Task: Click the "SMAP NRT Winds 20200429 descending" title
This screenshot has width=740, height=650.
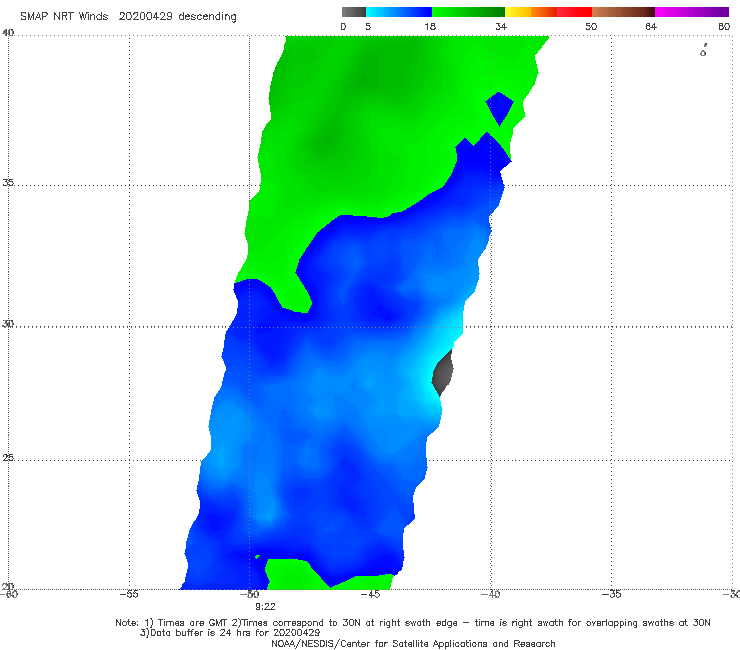Action: point(128,17)
